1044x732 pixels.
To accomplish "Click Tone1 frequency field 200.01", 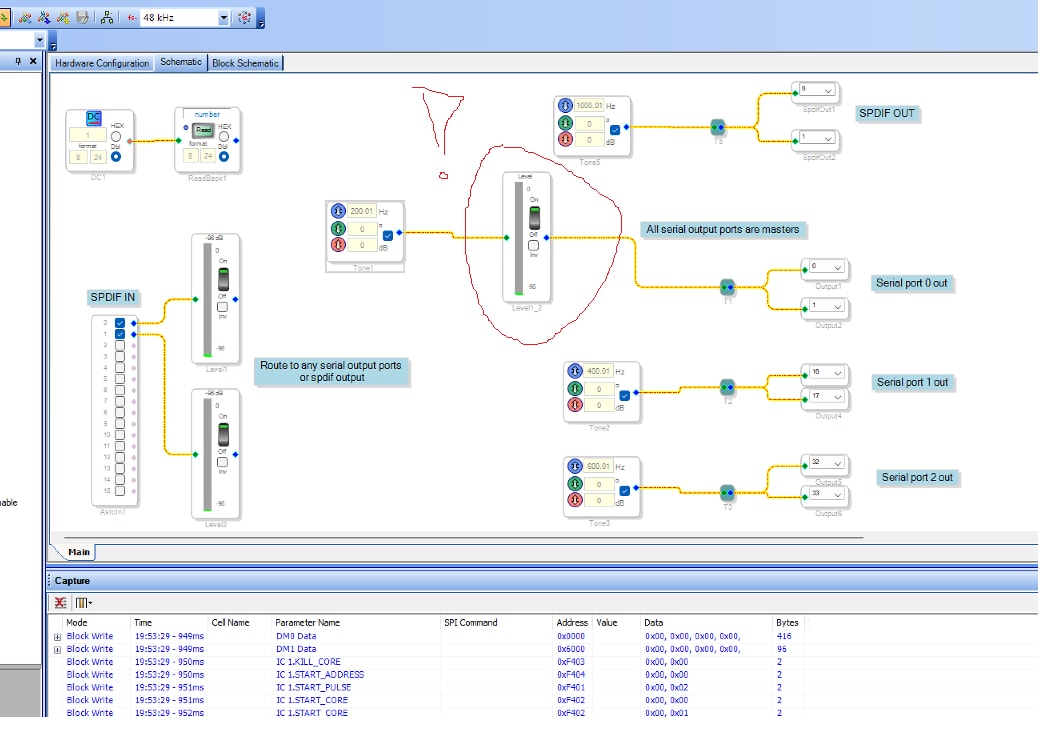I will coord(363,211).
